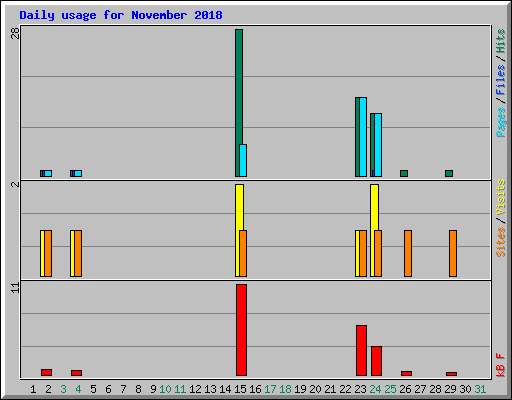The height and width of the screenshot is (400, 512).
Task: Click day label '23' on the x-axis
Action: tap(360, 389)
